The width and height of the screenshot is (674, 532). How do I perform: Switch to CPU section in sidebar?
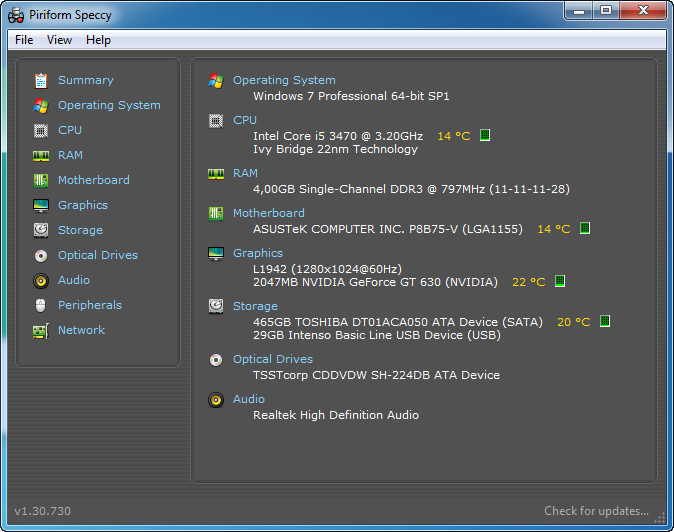[70, 130]
